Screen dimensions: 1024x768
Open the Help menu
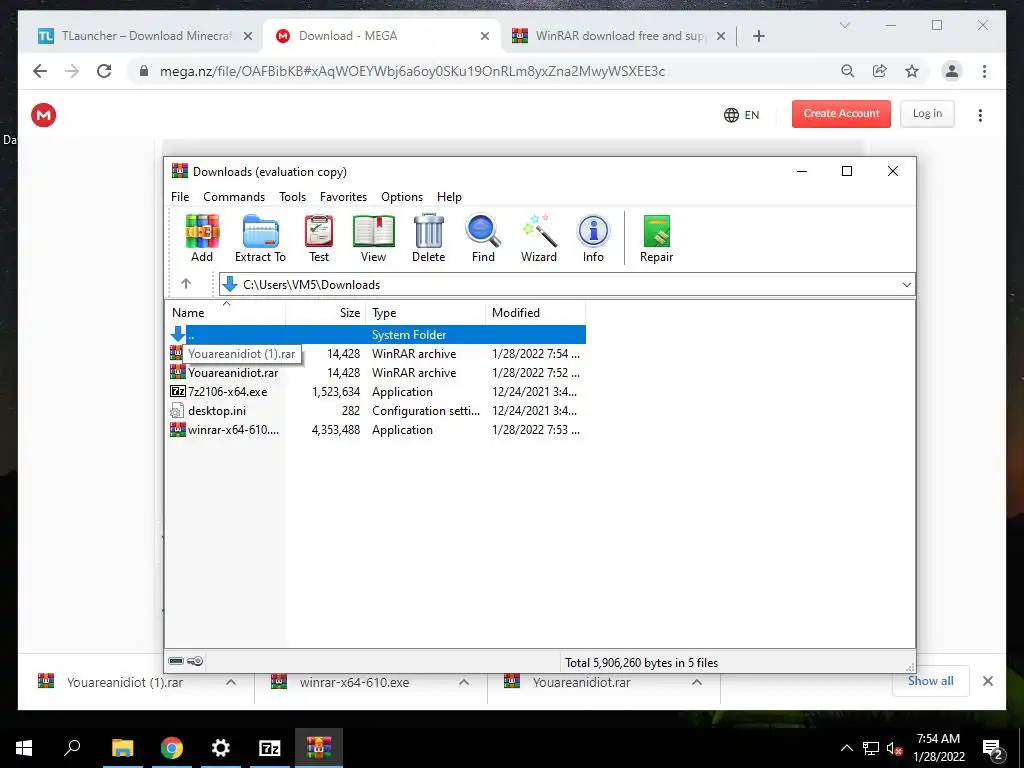point(449,197)
